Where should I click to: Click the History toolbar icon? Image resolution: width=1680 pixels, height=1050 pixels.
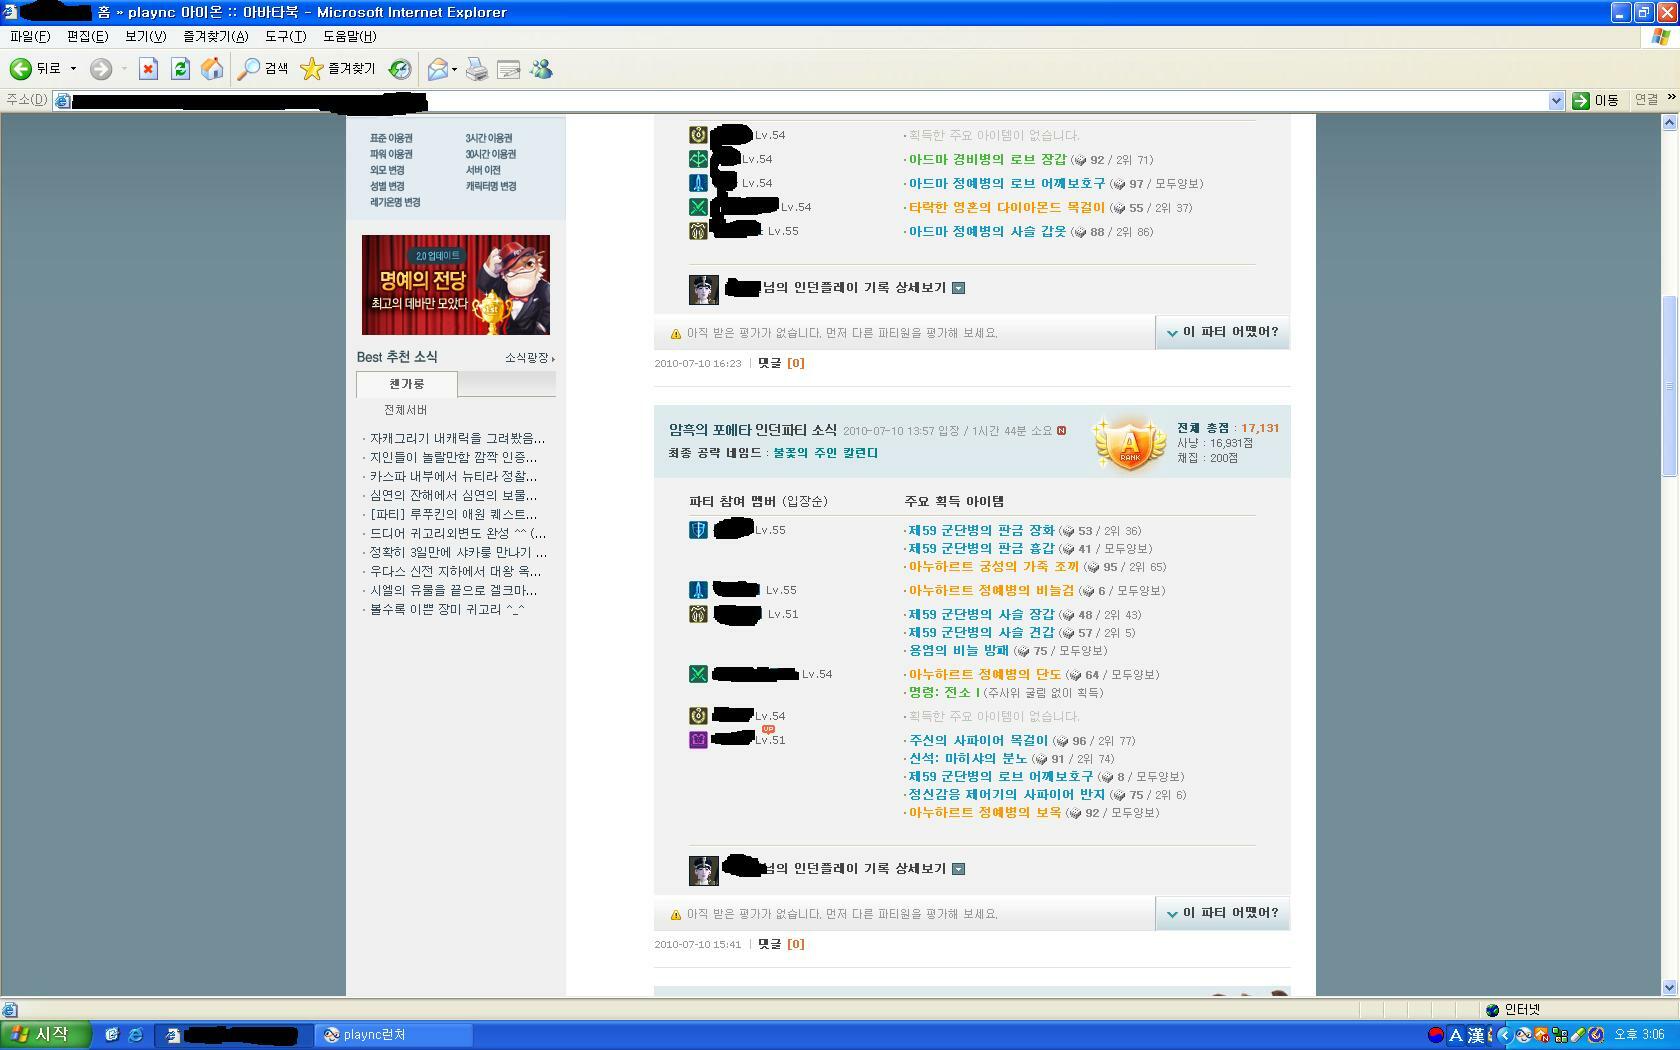400,69
